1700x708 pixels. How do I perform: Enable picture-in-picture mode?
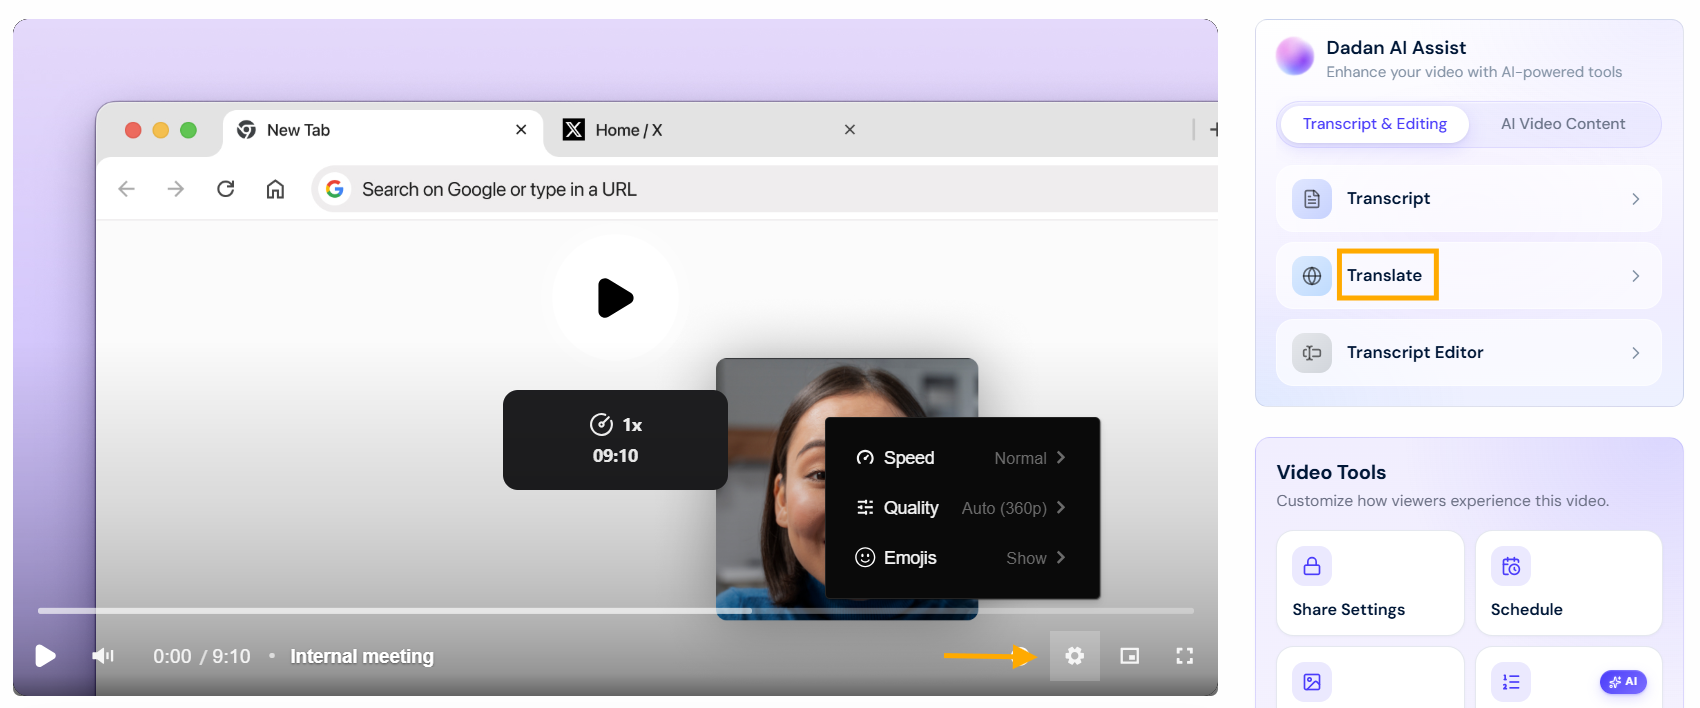point(1130,656)
